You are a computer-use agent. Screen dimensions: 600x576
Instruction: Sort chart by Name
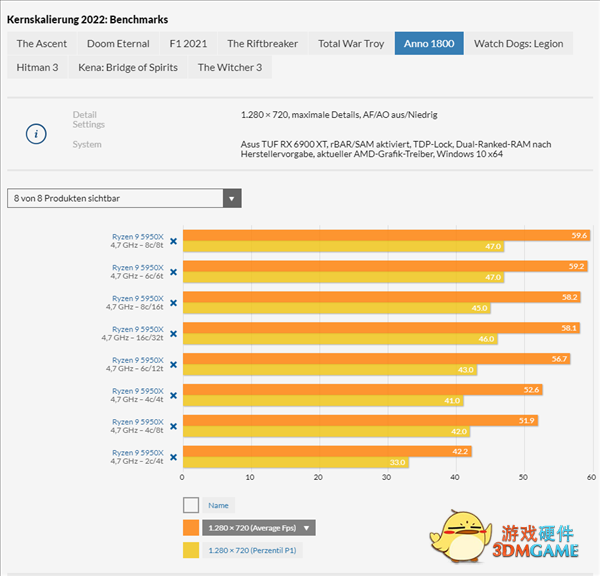coord(218,506)
